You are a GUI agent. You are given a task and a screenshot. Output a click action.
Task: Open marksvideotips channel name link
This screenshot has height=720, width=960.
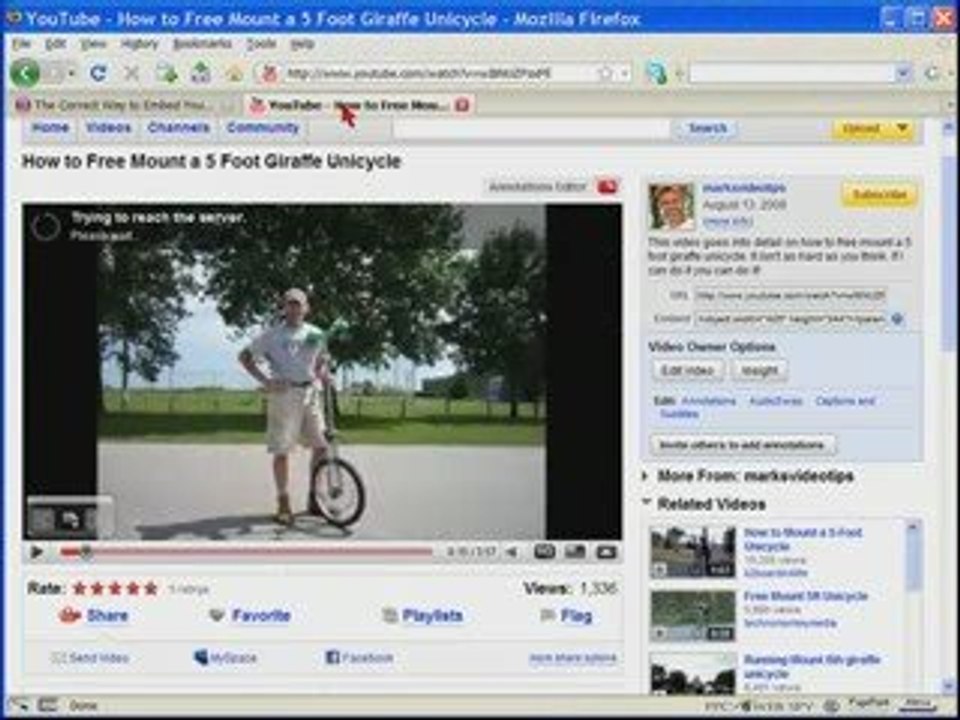tap(744, 187)
